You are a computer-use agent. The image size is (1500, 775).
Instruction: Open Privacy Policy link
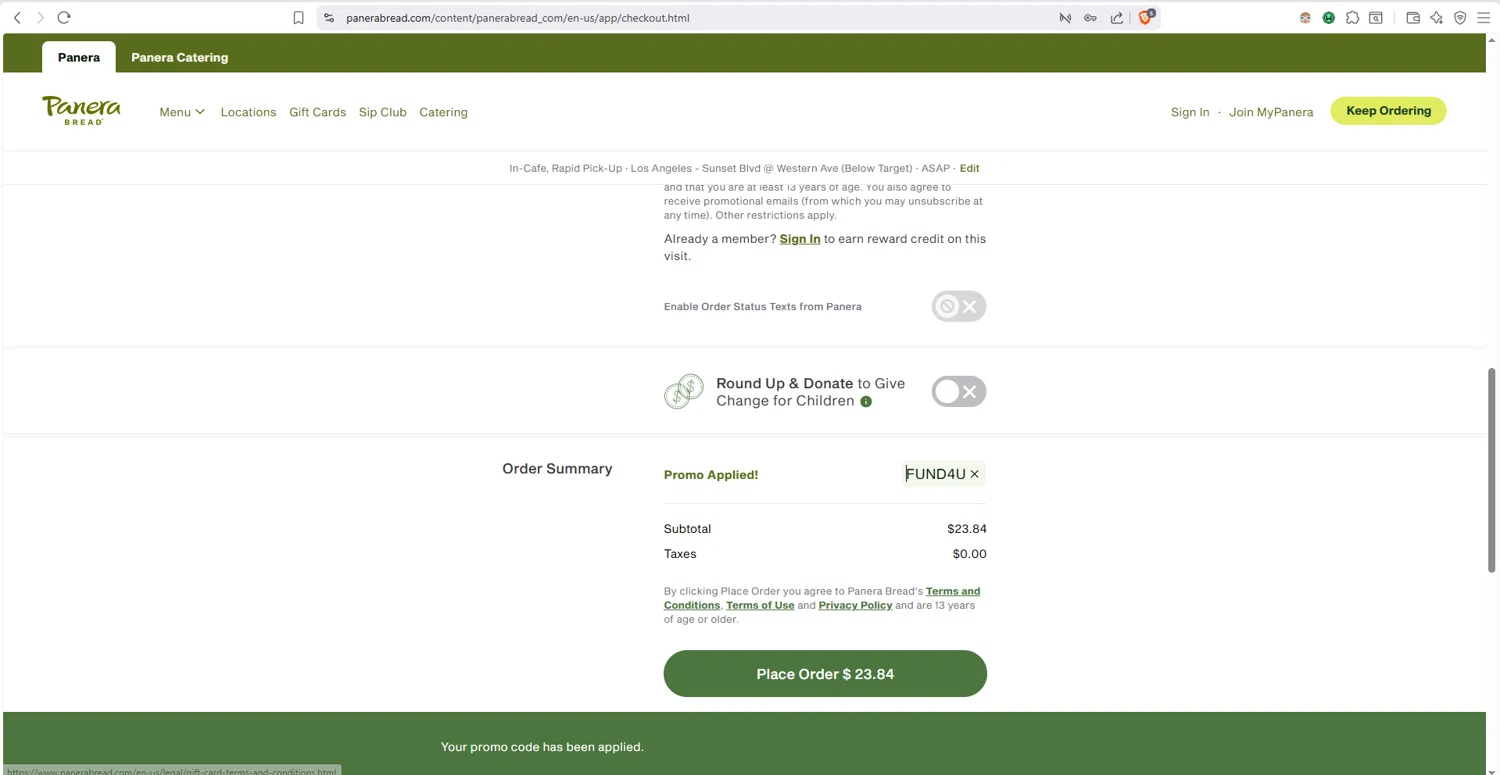[x=855, y=605]
